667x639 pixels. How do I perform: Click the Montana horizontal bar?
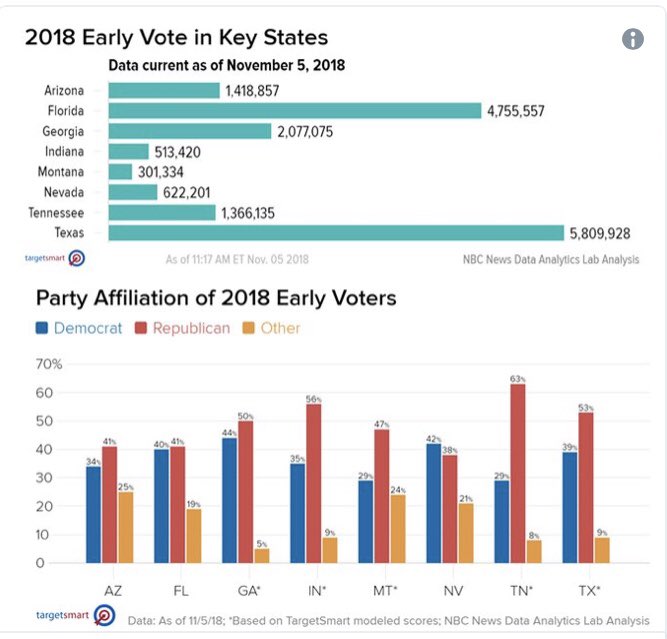120,172
